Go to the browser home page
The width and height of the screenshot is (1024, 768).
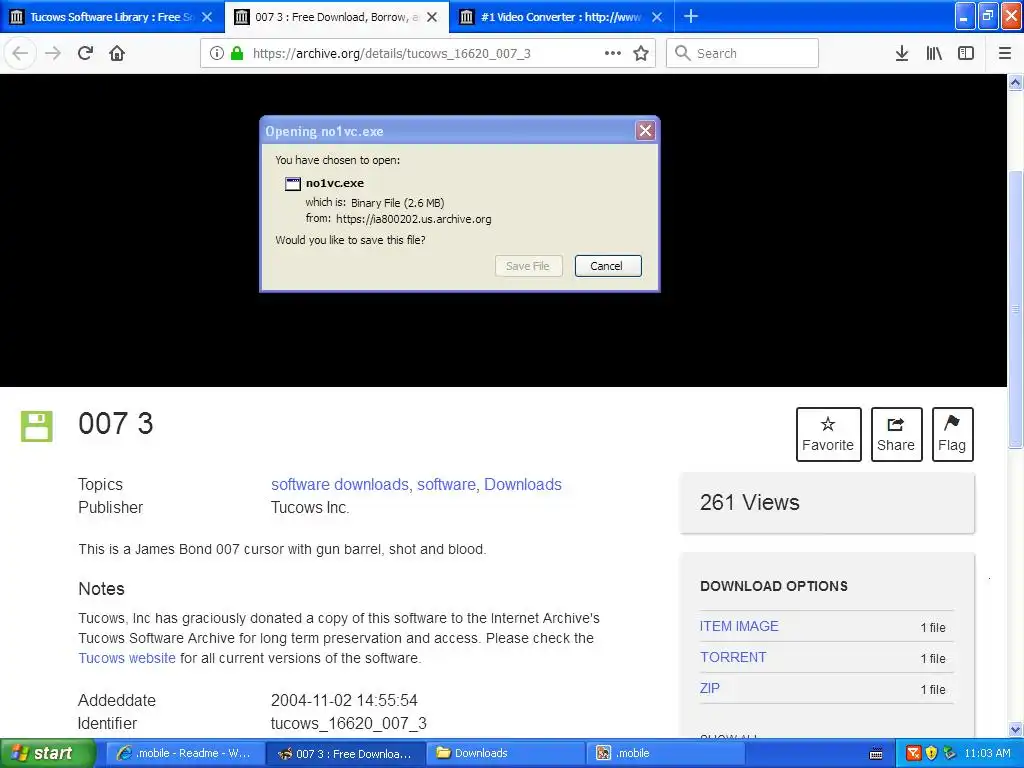point(117,53)
